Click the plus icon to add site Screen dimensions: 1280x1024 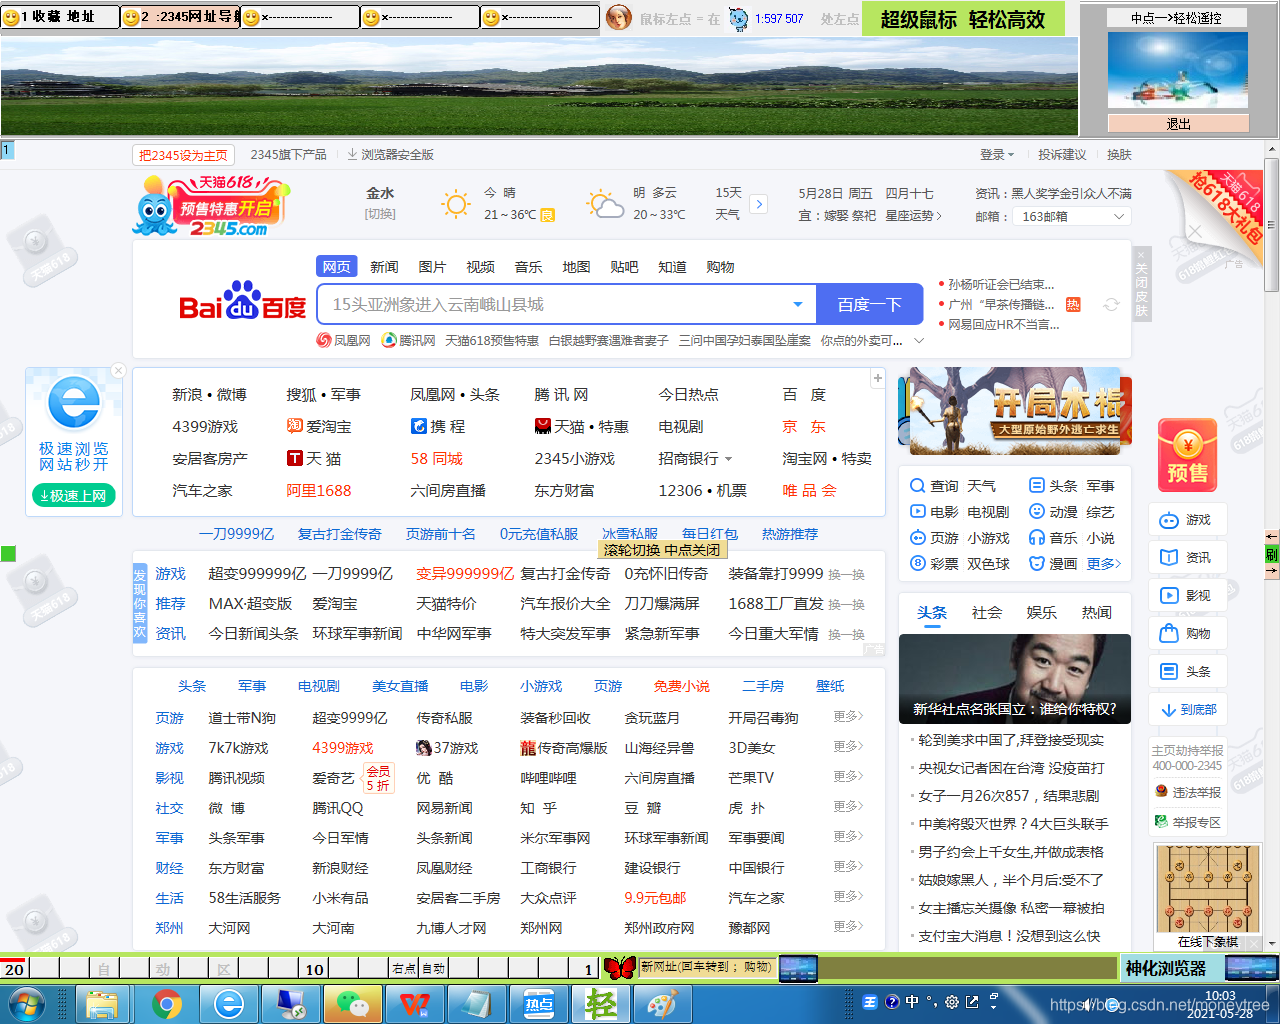[x=877, y=378]
